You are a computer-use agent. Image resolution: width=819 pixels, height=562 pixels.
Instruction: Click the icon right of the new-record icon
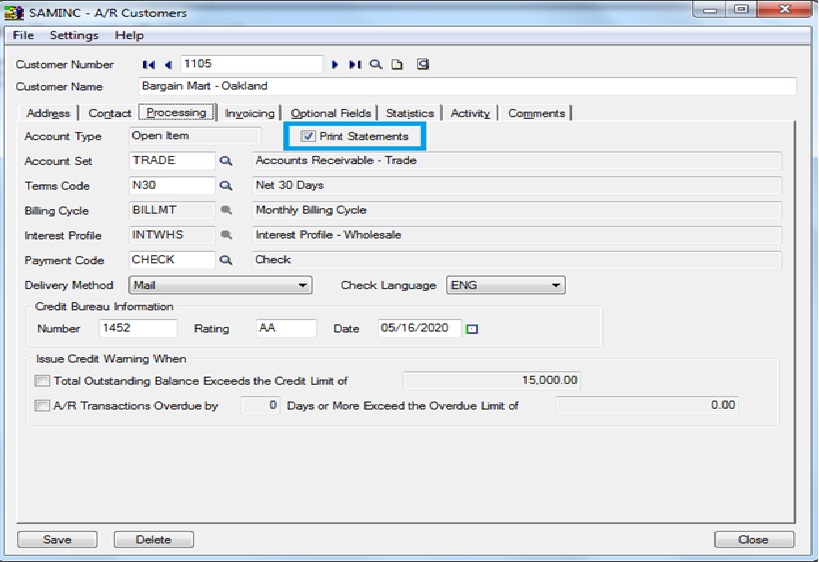pos(423,64)
